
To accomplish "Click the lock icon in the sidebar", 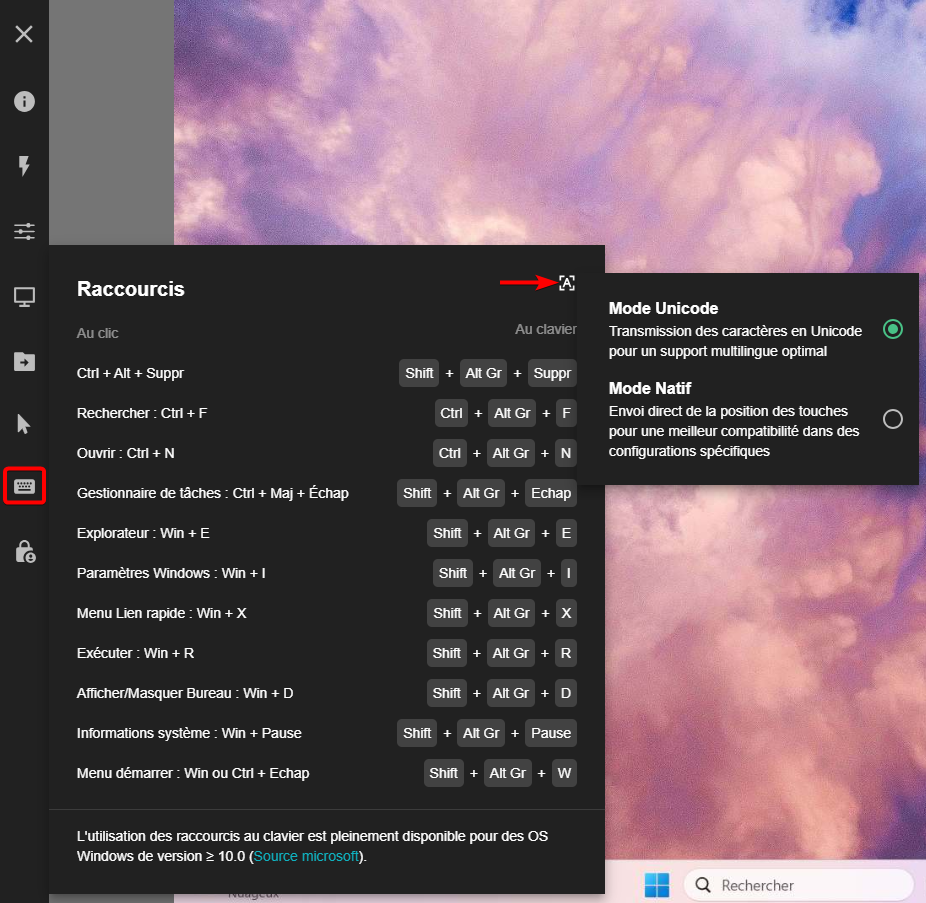I will click(23, 551).
